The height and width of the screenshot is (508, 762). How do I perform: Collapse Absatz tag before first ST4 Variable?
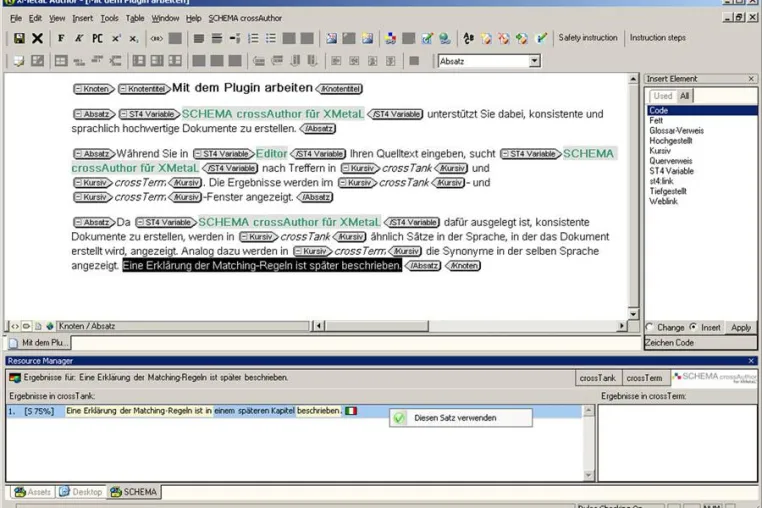point(78,114)
